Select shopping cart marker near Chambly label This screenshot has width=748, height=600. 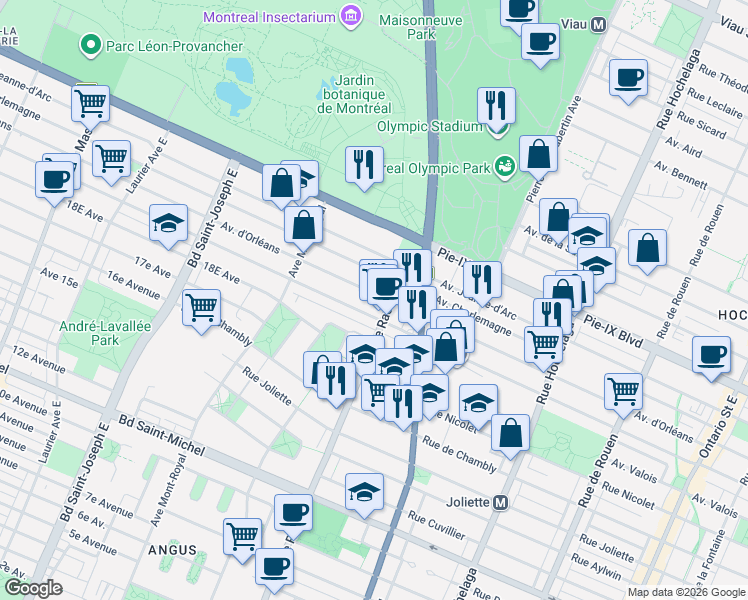[x=201, y=307]
